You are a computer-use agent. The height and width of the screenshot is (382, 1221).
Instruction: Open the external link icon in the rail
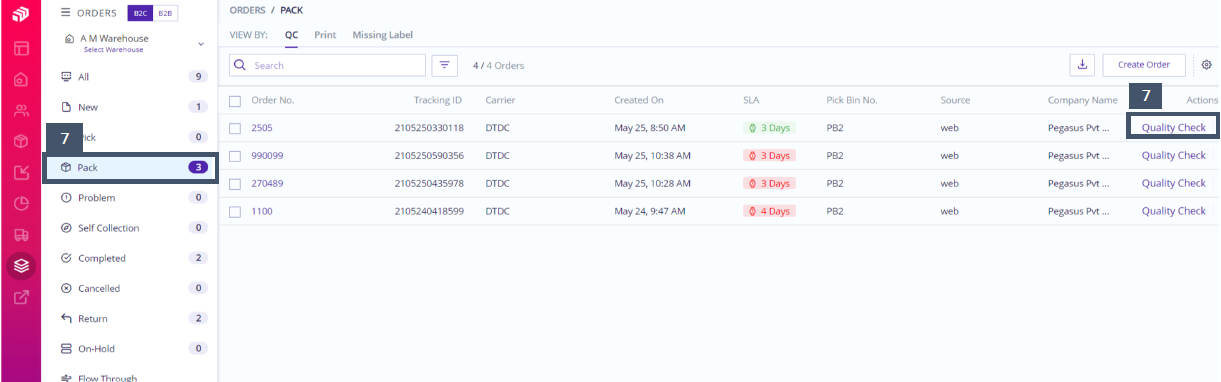click(x=21, y=297)
